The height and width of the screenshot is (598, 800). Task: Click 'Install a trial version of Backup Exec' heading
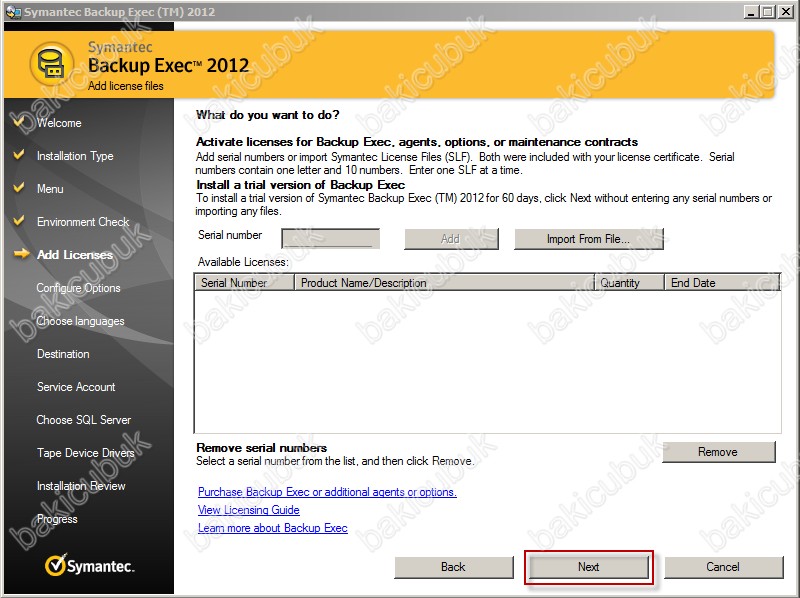click(301, 185)
